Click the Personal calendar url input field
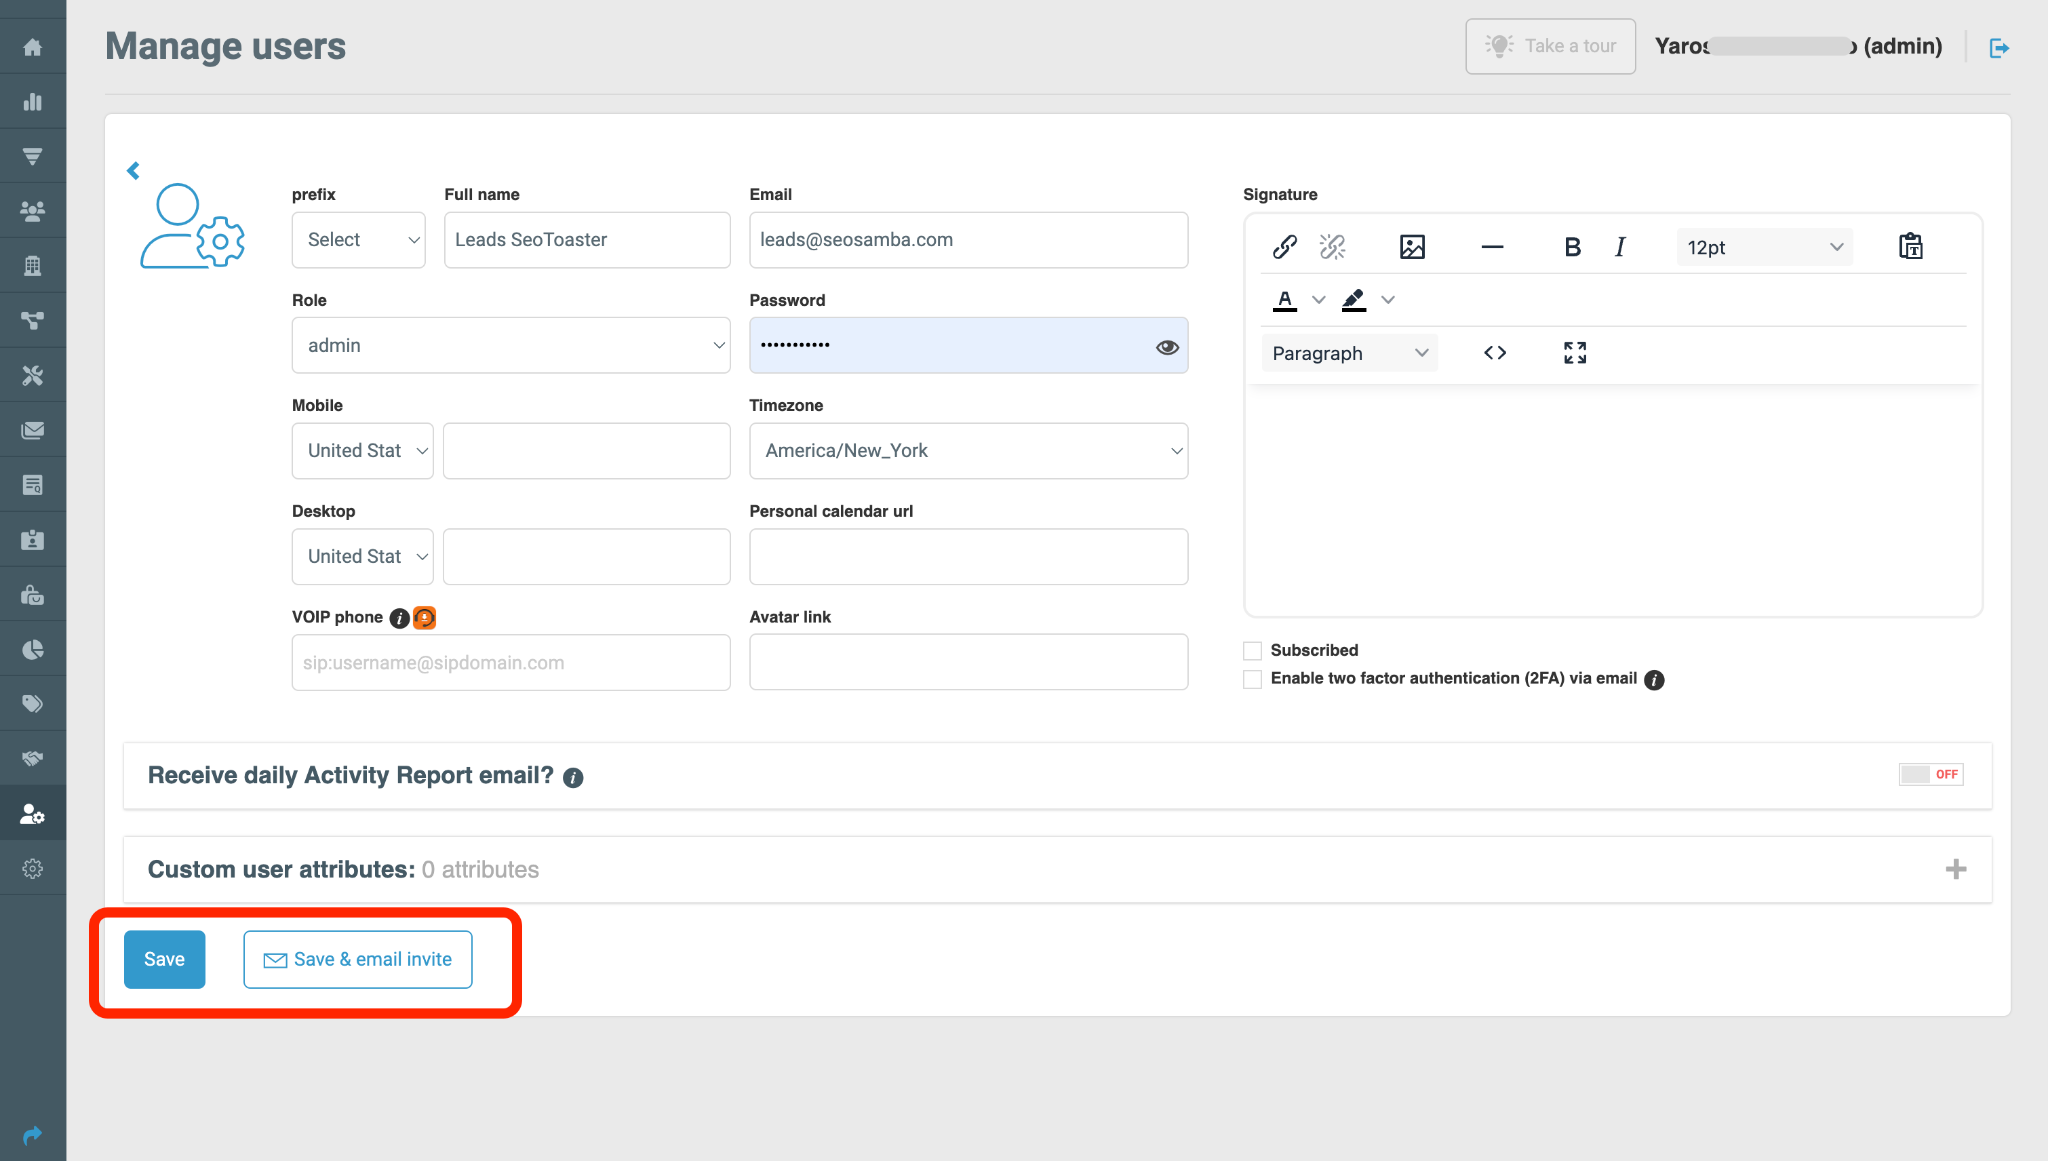Image resolution: width=2048 pixels, height=1161 pixels. click(969, 556)
